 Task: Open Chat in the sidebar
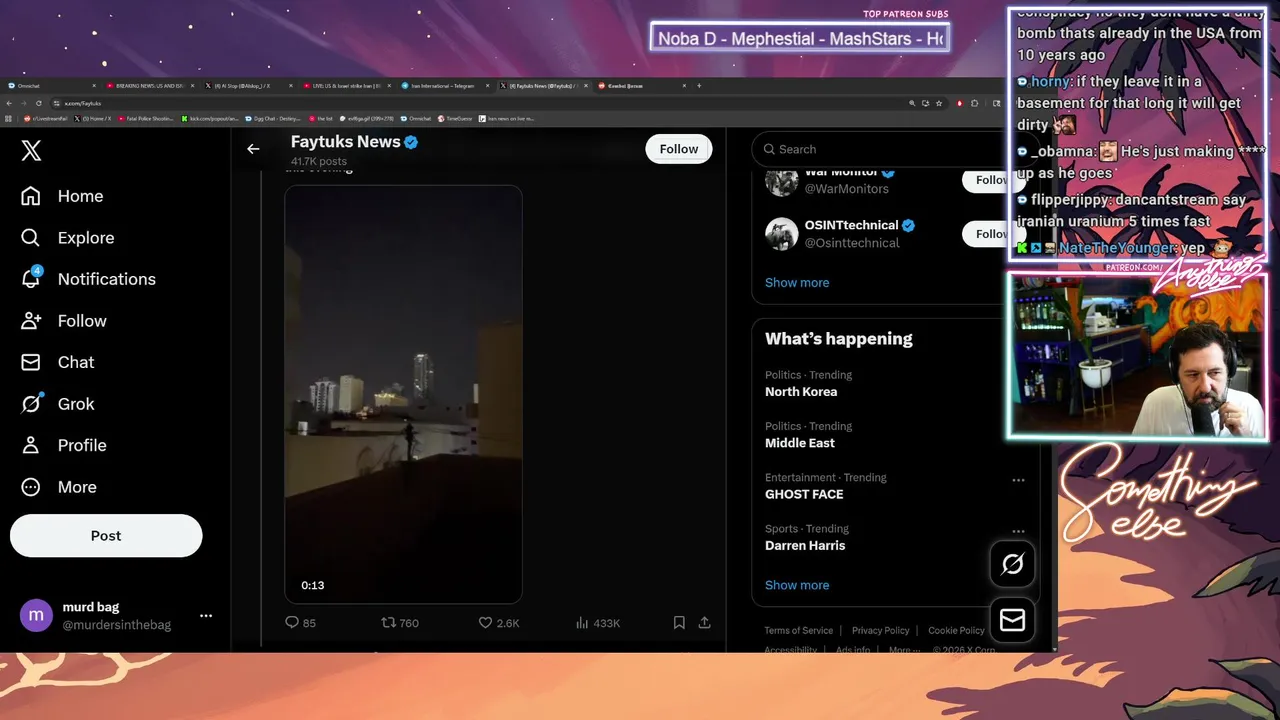click(x=57, y=362)
